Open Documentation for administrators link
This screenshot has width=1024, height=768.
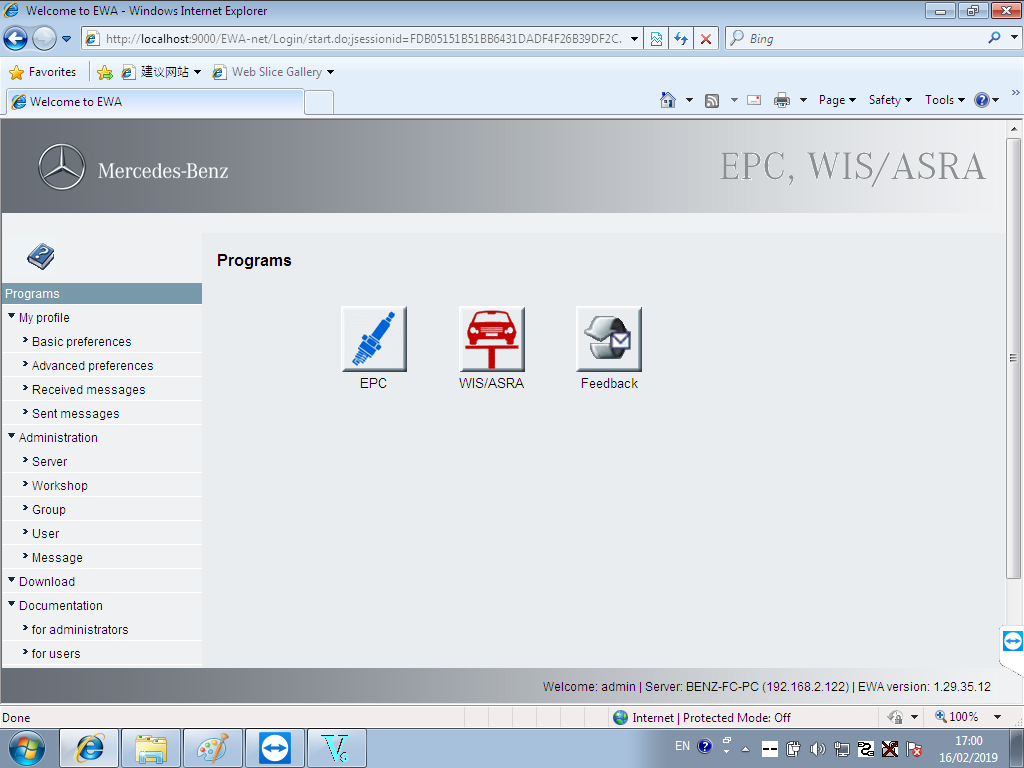point(80,630)
